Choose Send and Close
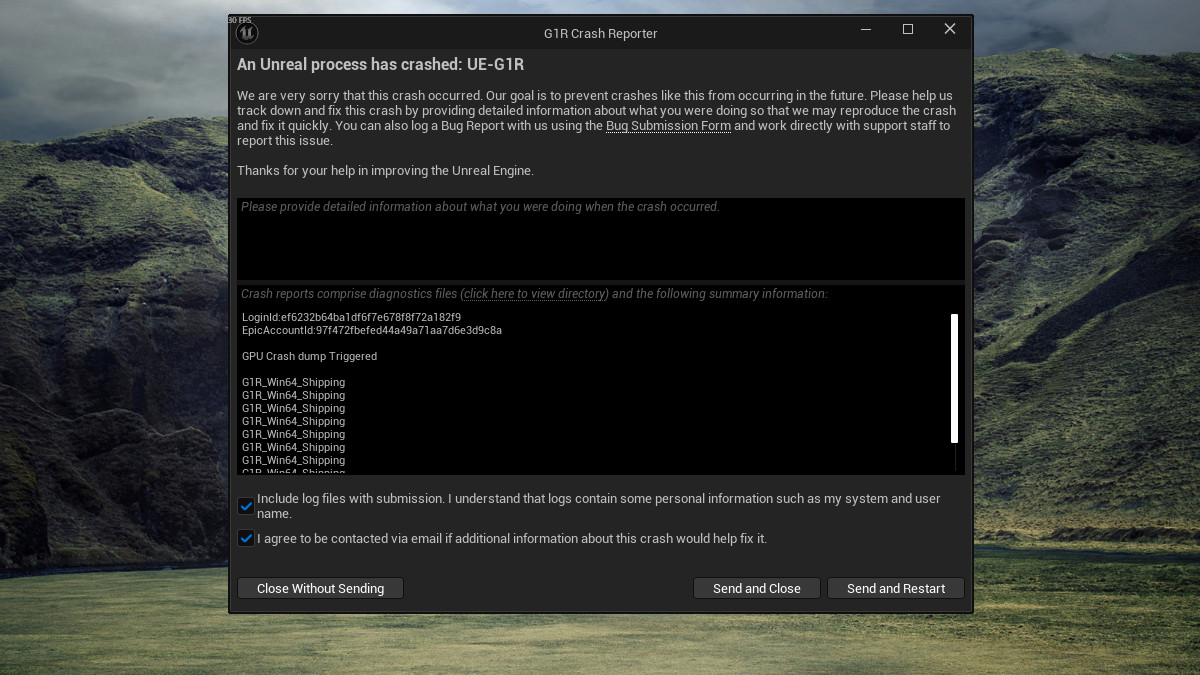The width and height of the screenshot is (1200, 675). [x=757, y=588]
